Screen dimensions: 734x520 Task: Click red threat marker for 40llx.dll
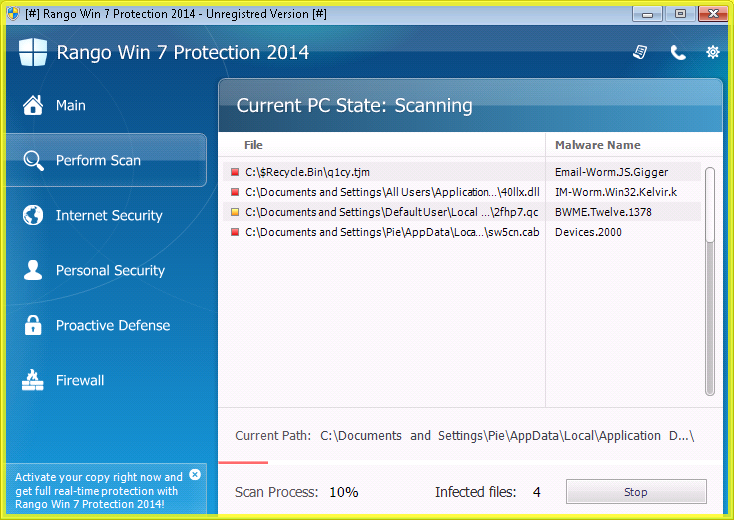point(235,192)
